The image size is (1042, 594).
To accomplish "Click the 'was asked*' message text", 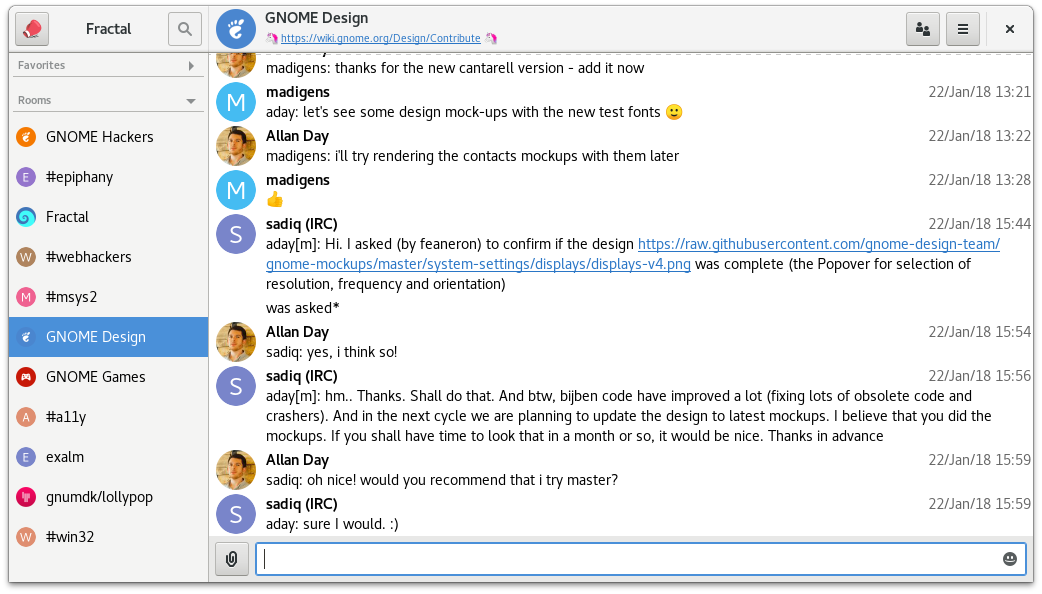I will (x=302, y=308).
